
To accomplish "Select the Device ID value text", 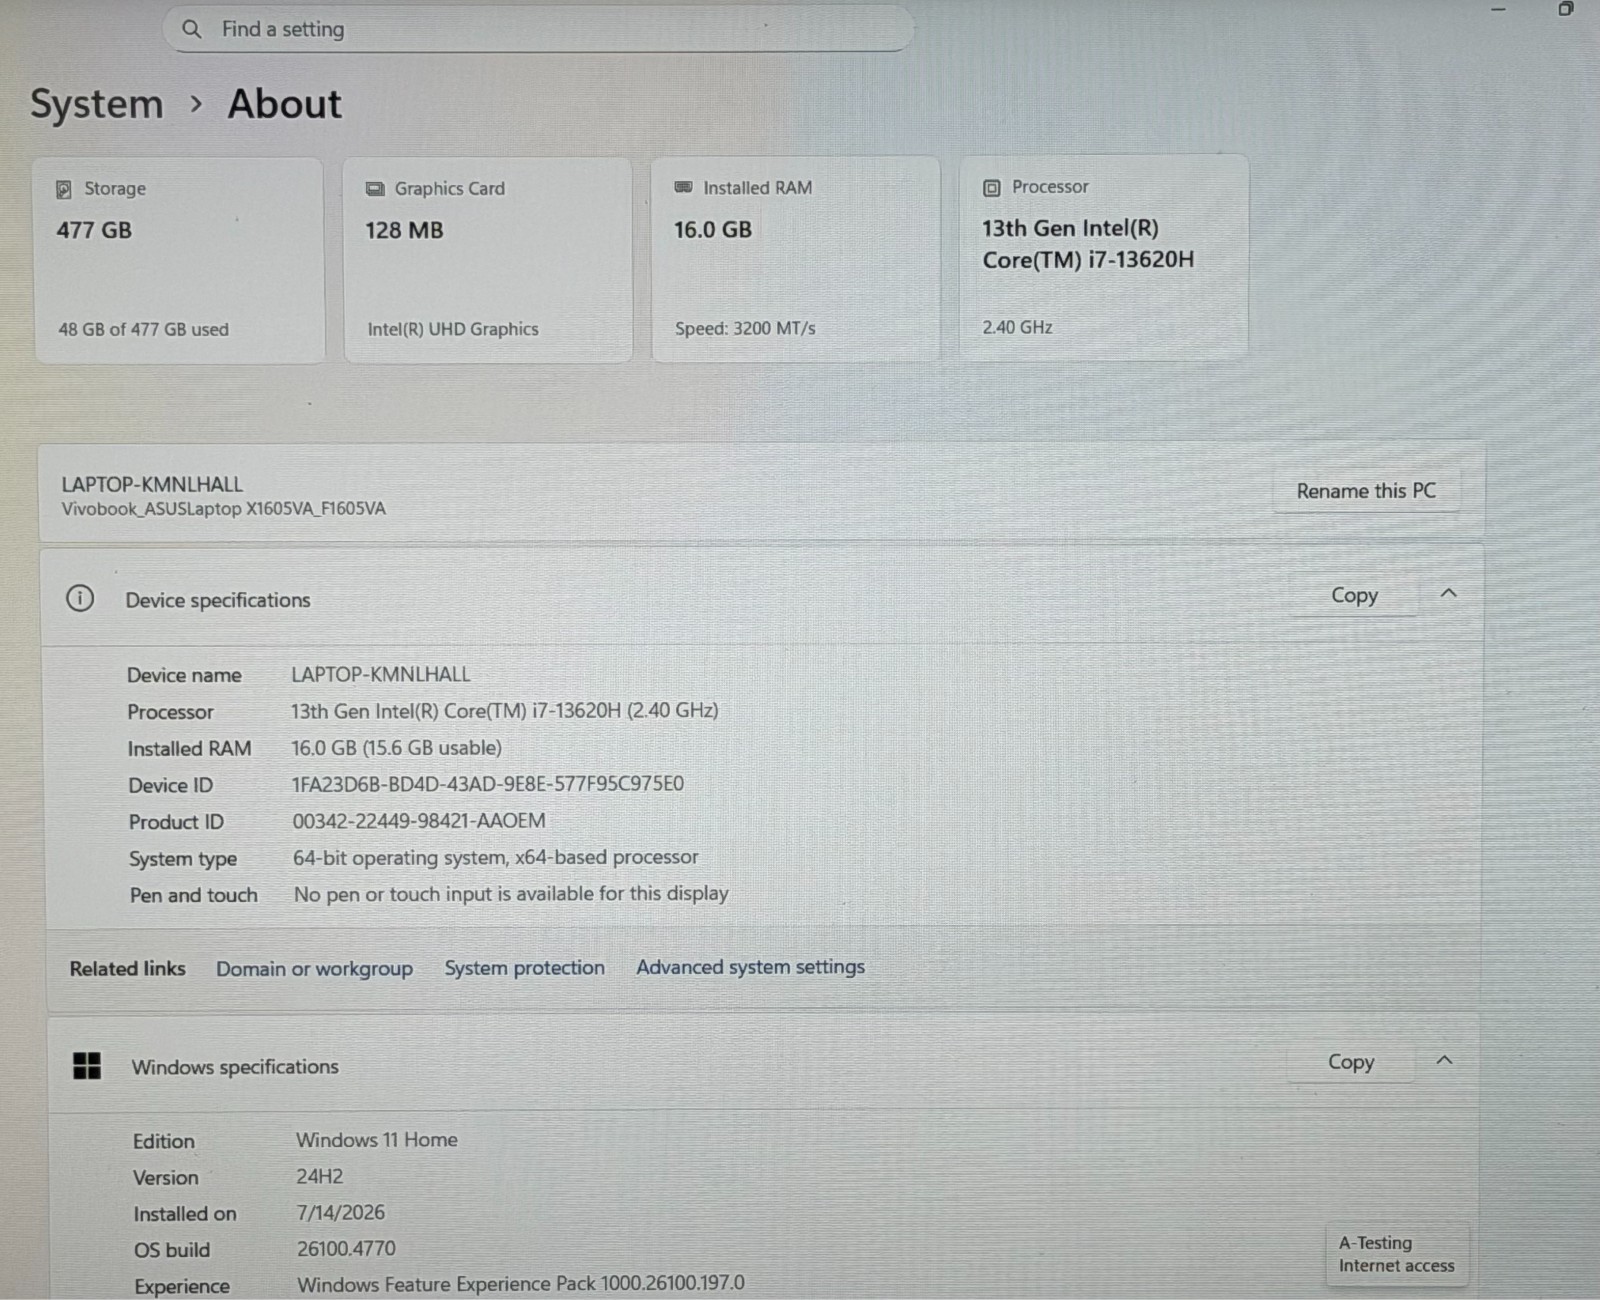I will click(x=488, y=784).
